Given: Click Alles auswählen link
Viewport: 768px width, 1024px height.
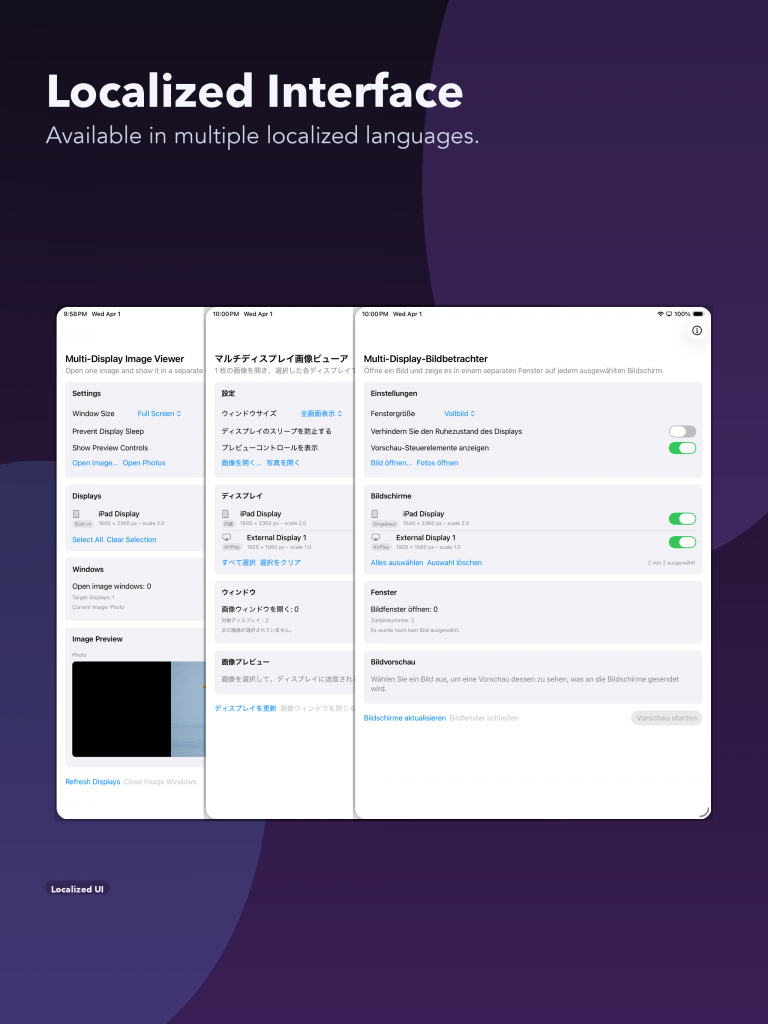Looking at the screenshot, I should pos(397,562).
